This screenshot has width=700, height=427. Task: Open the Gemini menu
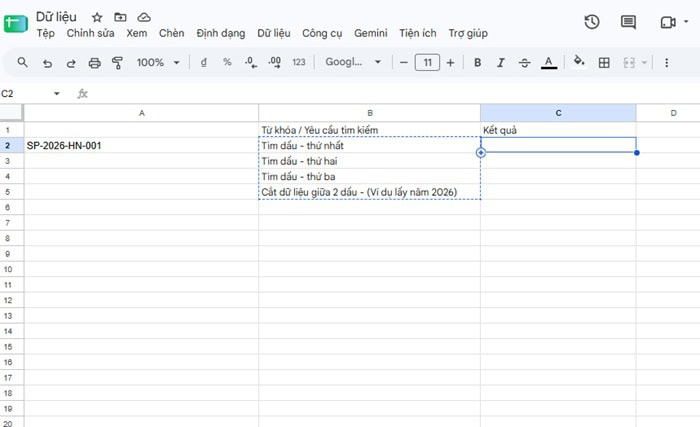[371, 33]
